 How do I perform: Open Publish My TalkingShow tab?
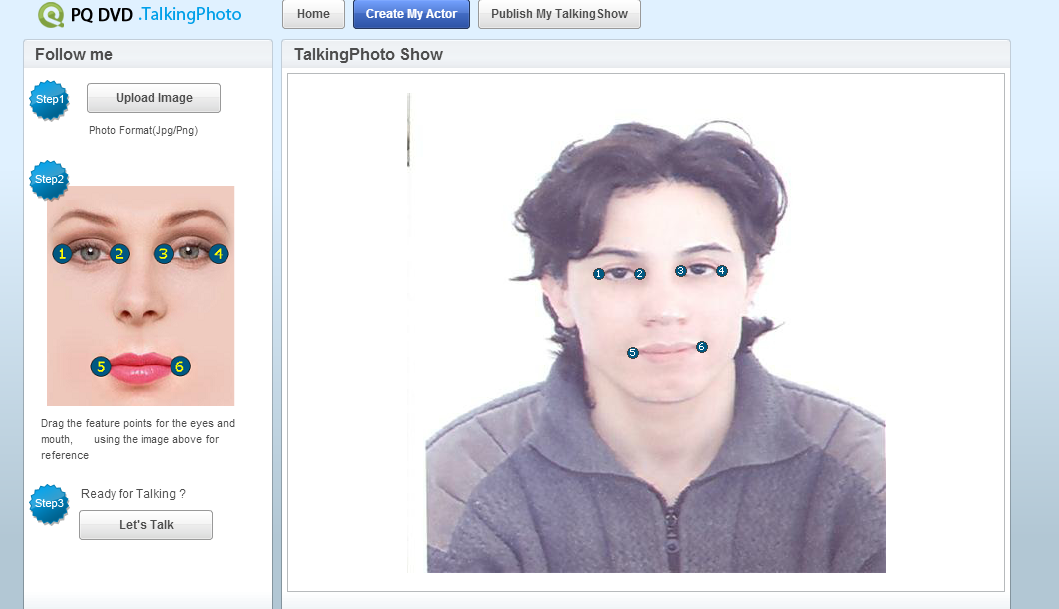(x=559, y=15)
